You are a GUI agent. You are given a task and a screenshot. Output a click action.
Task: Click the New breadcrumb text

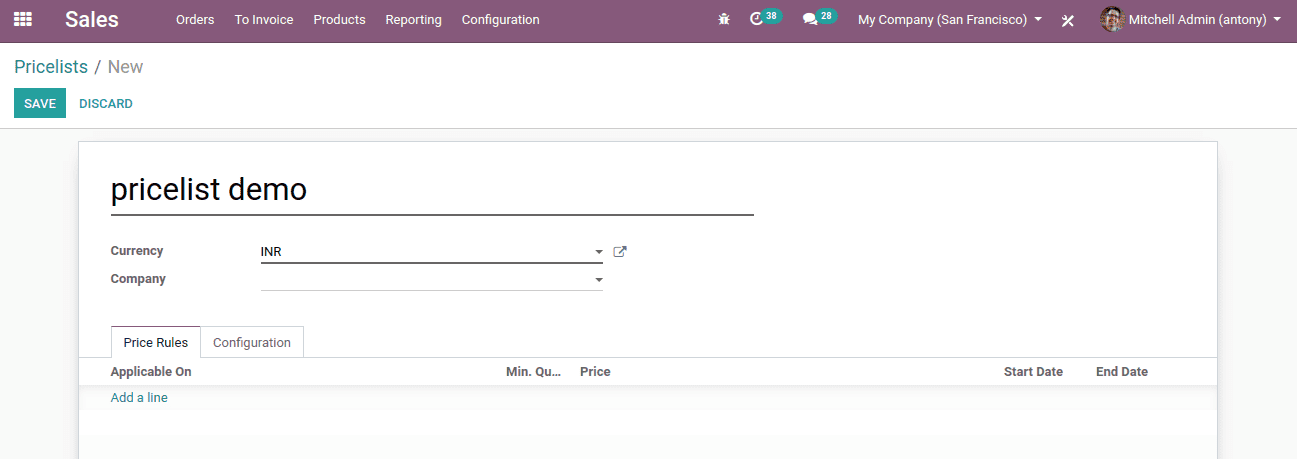coord(125,67)
